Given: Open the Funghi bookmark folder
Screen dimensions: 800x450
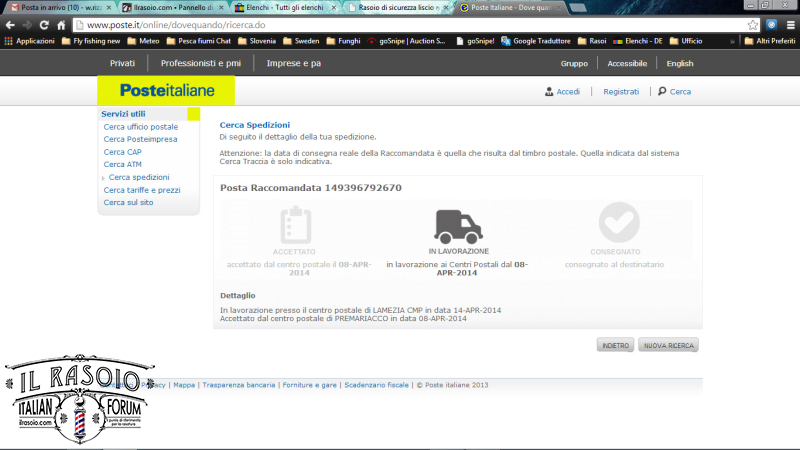Looking at the screenshot, I should click(343, 41).
